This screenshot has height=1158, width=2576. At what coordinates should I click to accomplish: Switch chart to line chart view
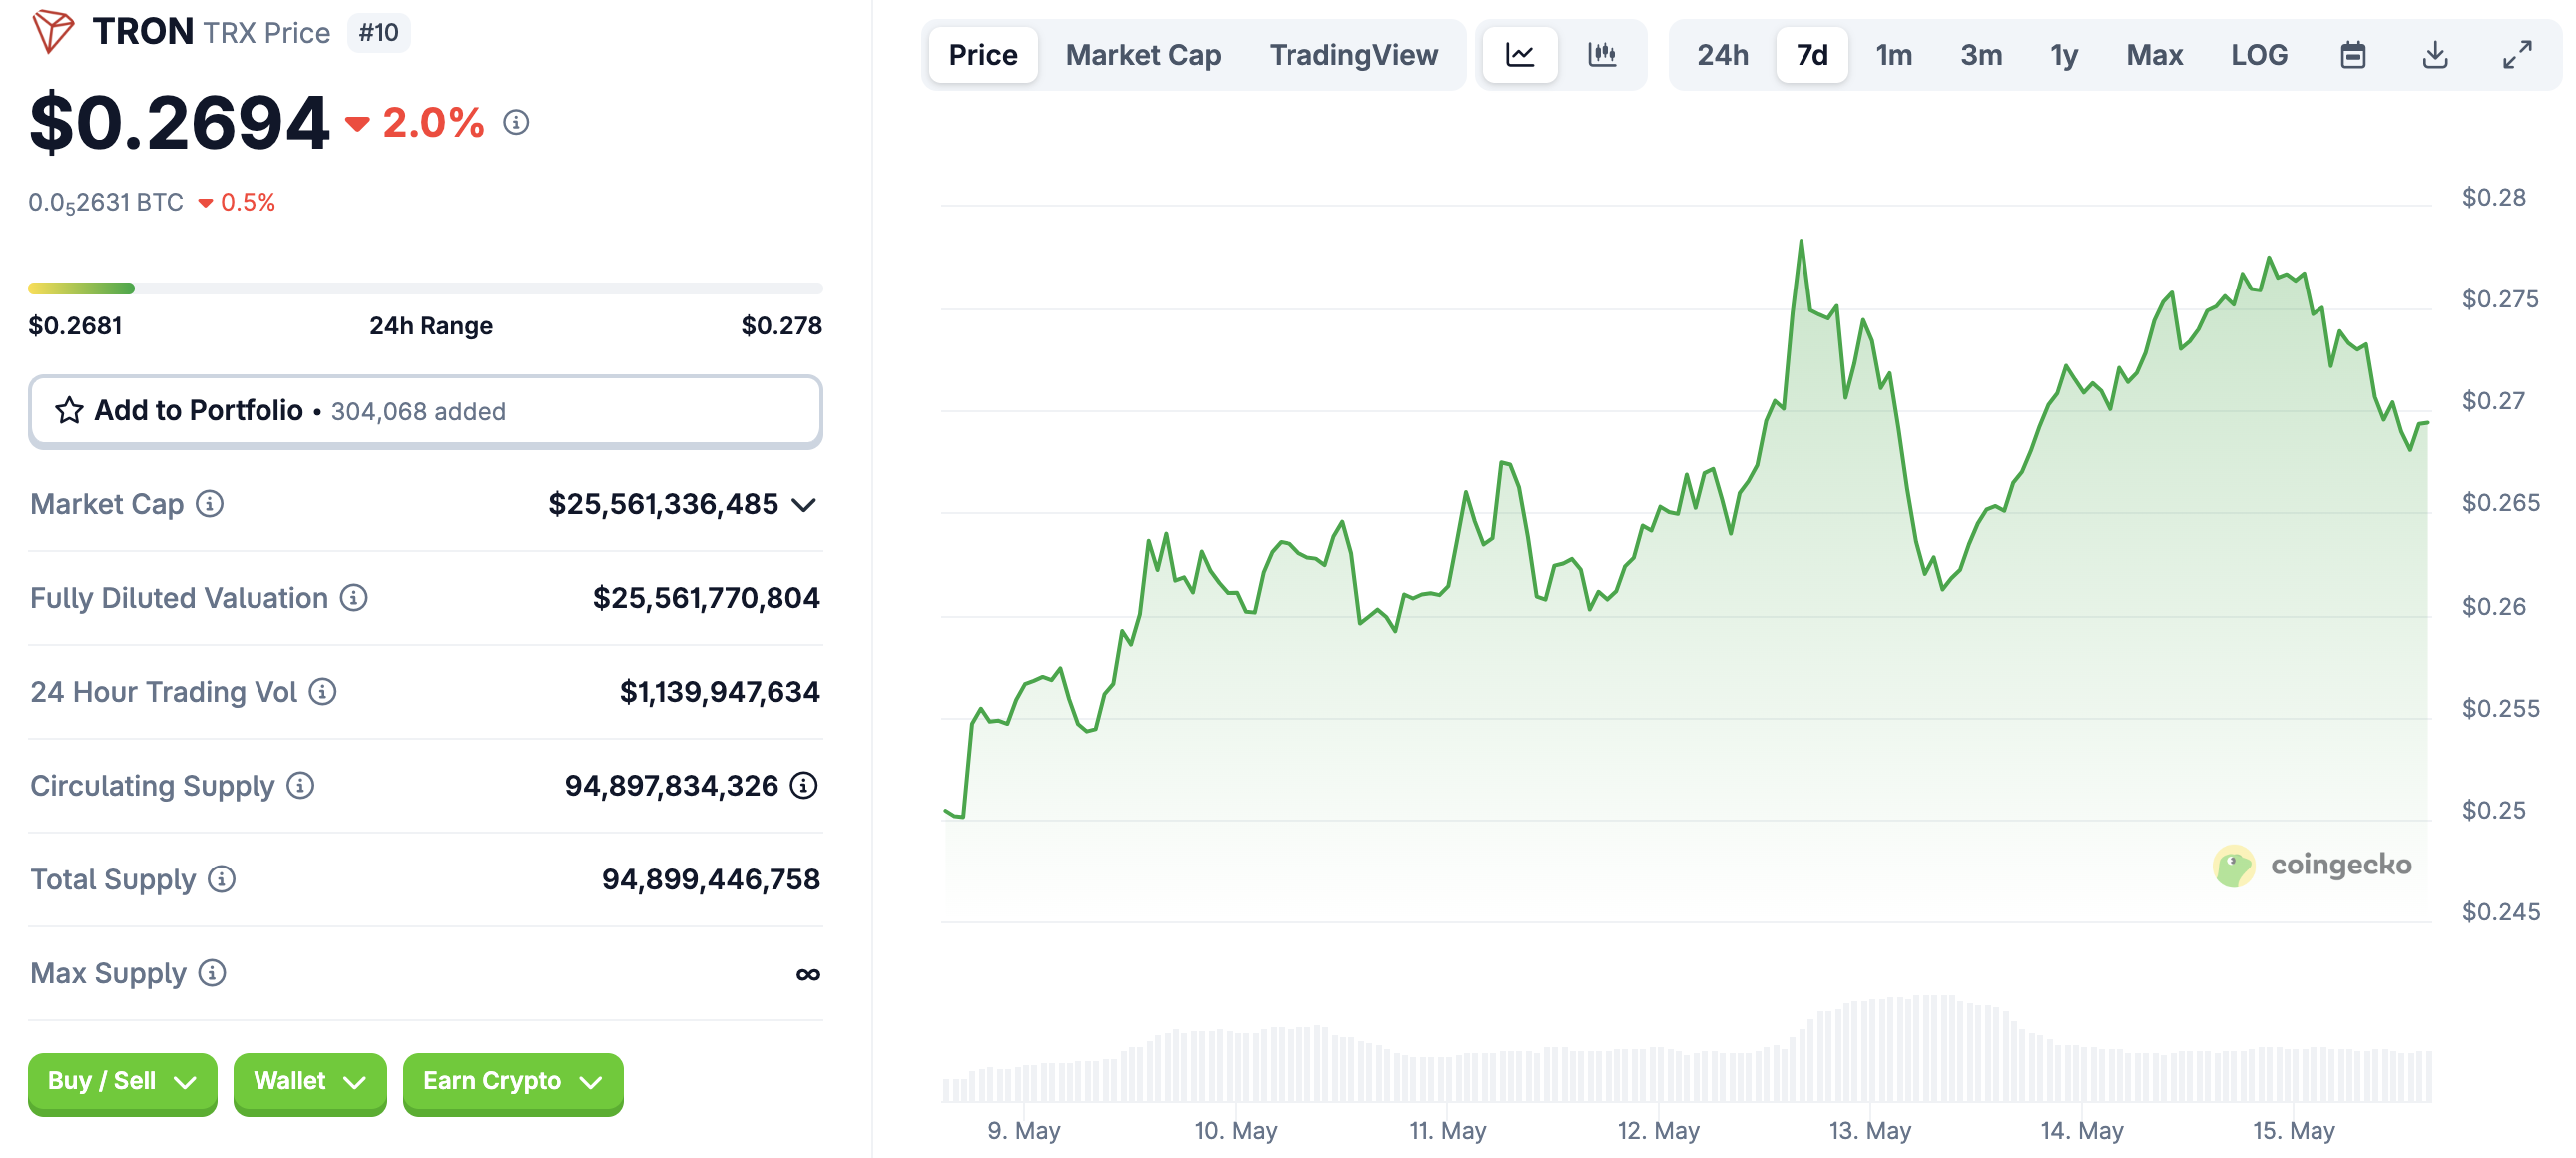[x=1518, y=55]
